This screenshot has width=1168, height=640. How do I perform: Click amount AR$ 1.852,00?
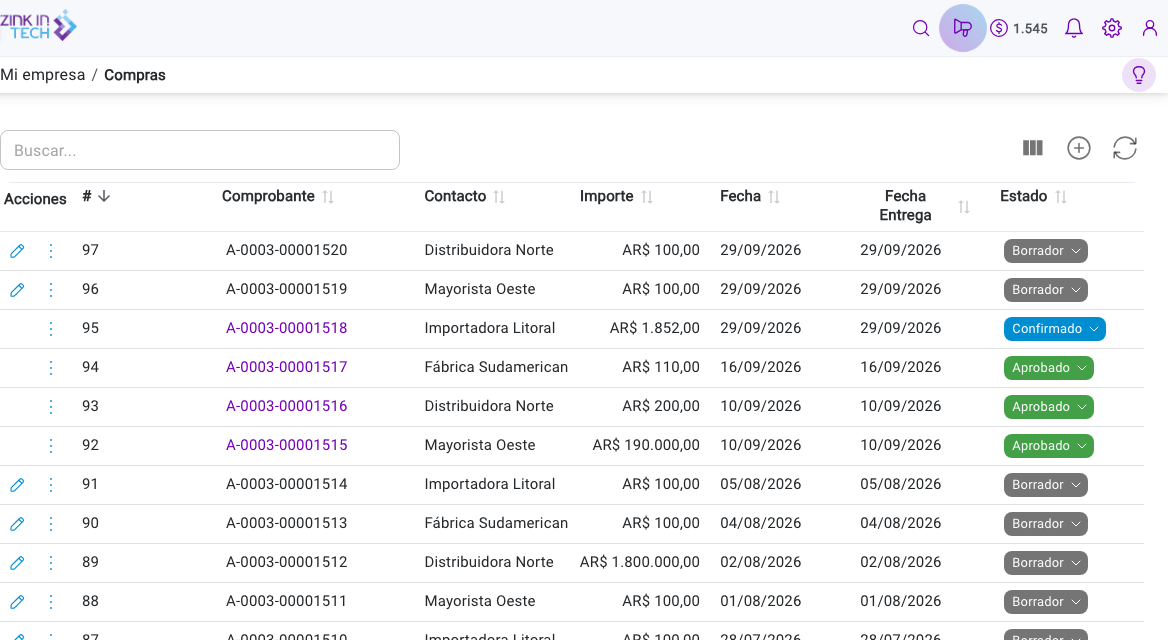pos(655,328)
